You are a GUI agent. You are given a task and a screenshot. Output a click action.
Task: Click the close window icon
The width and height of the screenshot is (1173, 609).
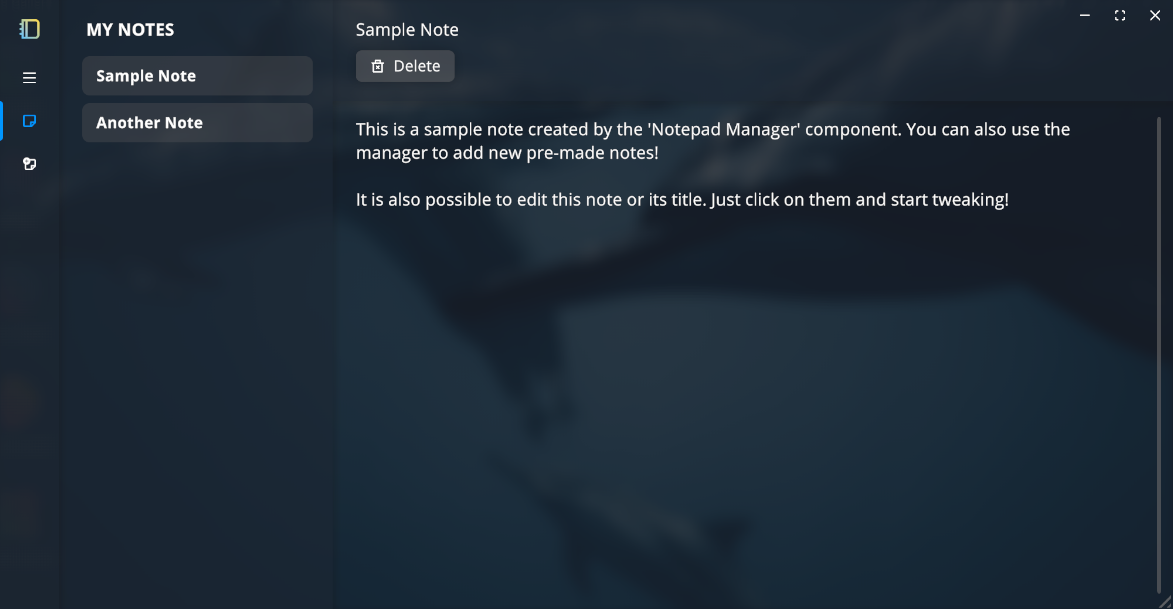click(x=1155, y=15)
